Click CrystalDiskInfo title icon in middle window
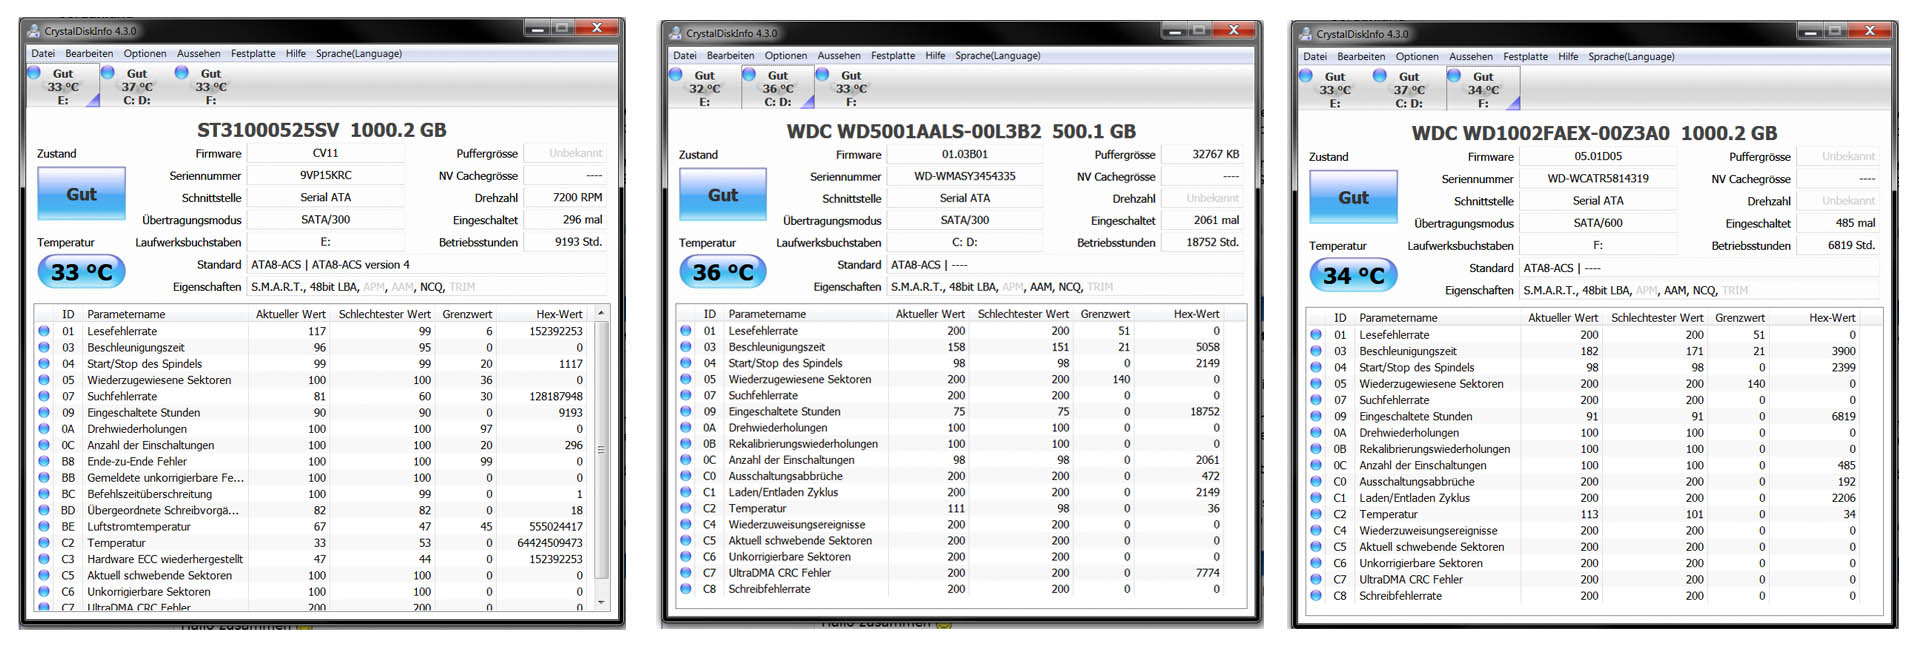Image resolution: width=1920 pixels, height=648 pixels. point(676,33)
